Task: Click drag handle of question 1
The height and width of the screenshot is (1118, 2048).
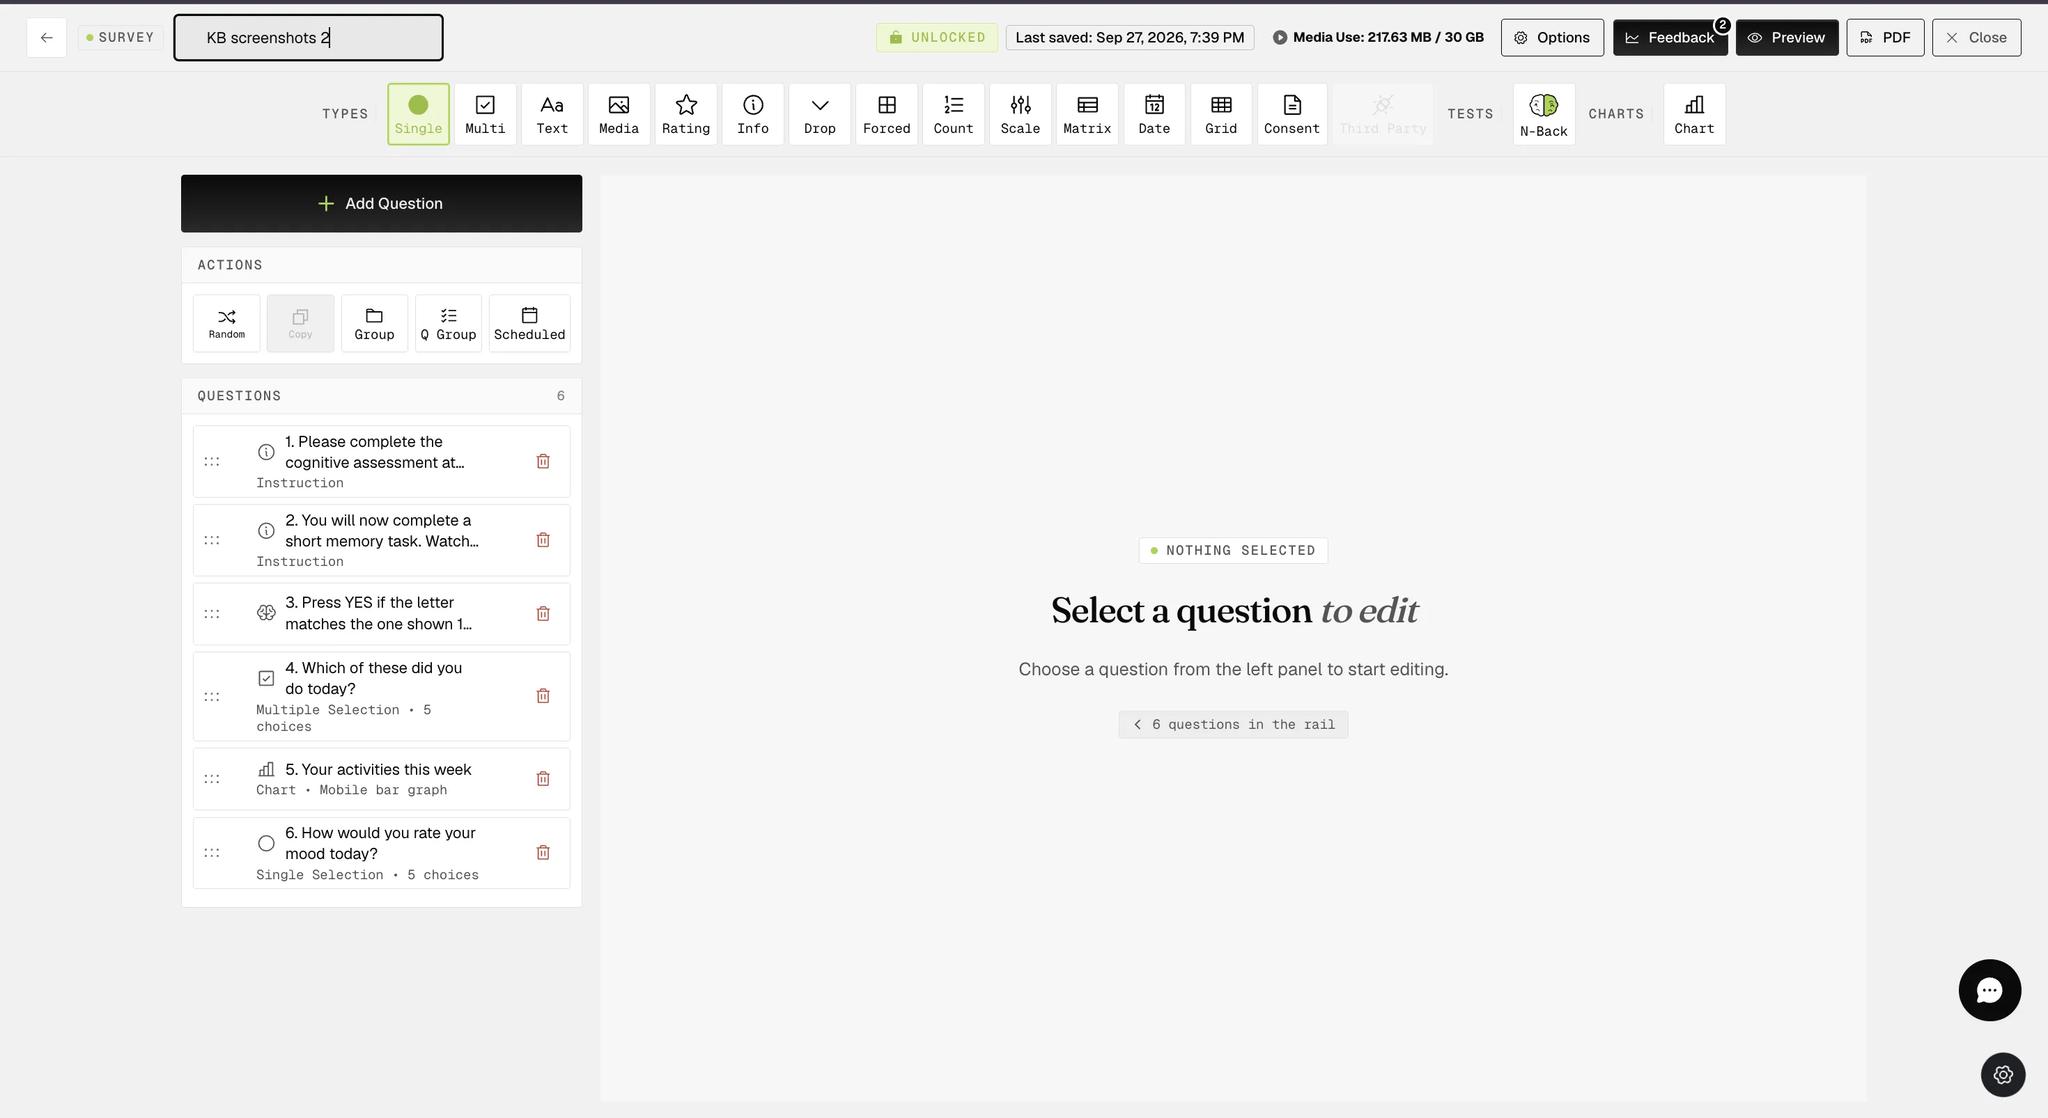Action: (212, 461)
